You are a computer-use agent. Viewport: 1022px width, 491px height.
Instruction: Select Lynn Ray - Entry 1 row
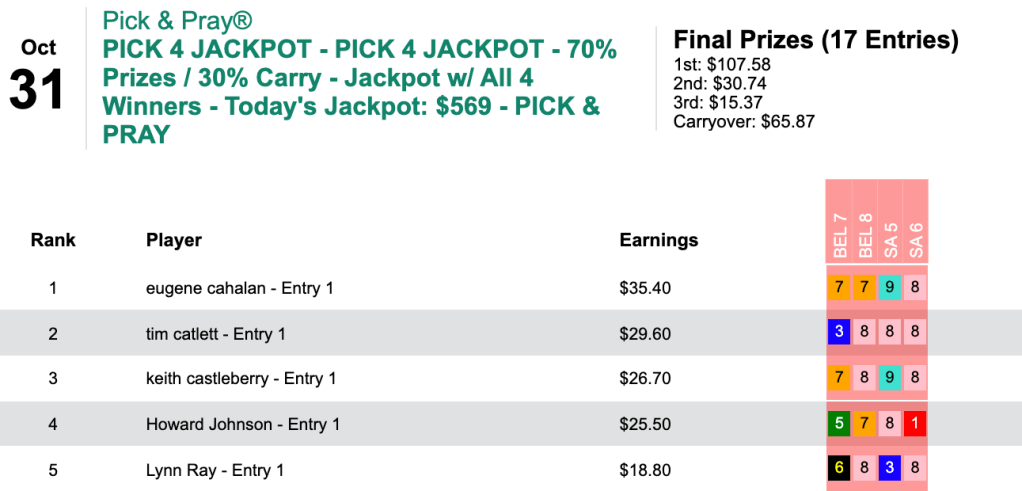[x=215, y=470]
